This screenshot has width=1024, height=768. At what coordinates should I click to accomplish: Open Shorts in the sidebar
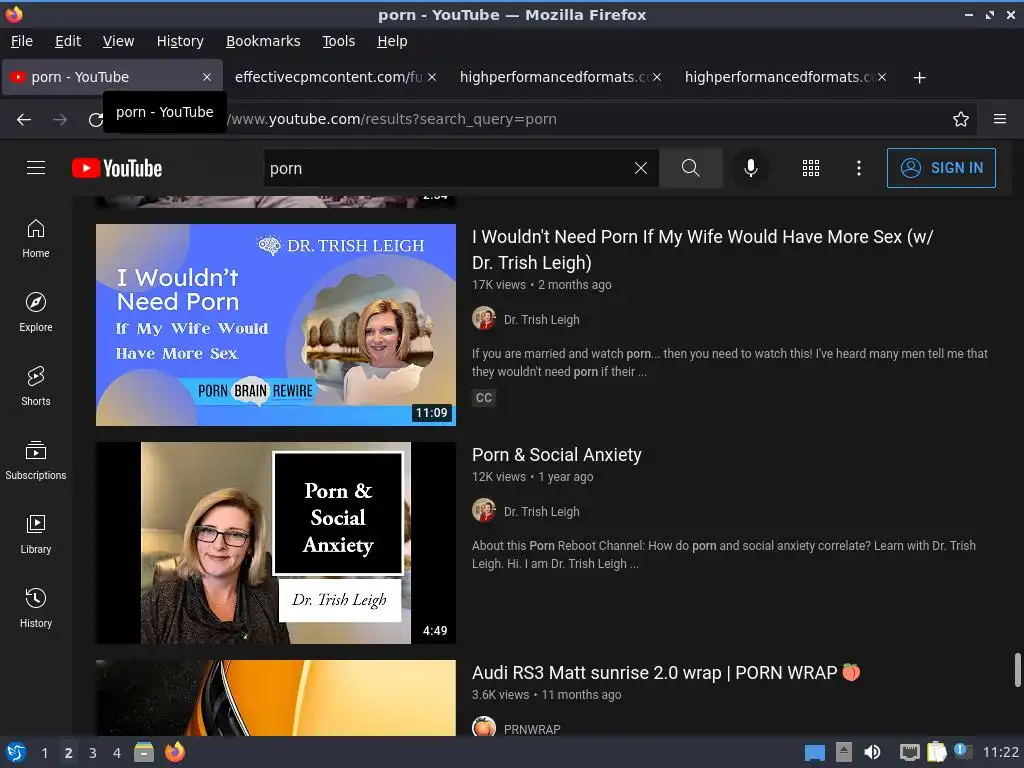pyautogui.click(x=36, y=386)
